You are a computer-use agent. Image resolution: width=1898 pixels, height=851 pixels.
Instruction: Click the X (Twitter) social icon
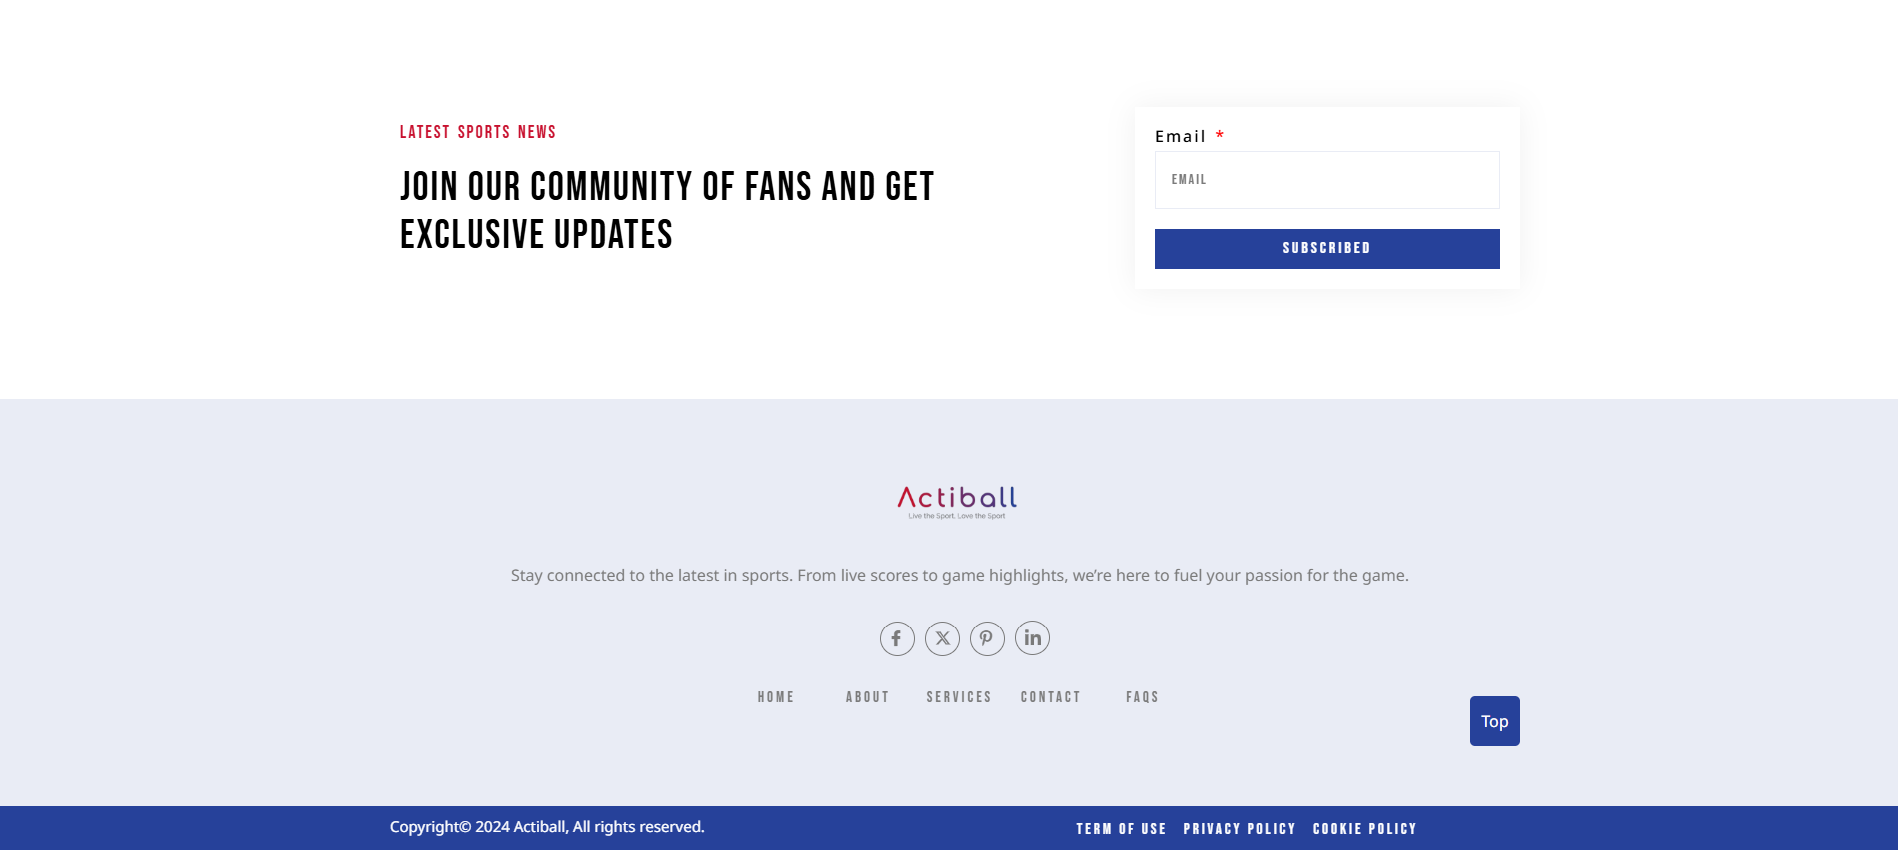pyautogui.click(x=942, y=638)
